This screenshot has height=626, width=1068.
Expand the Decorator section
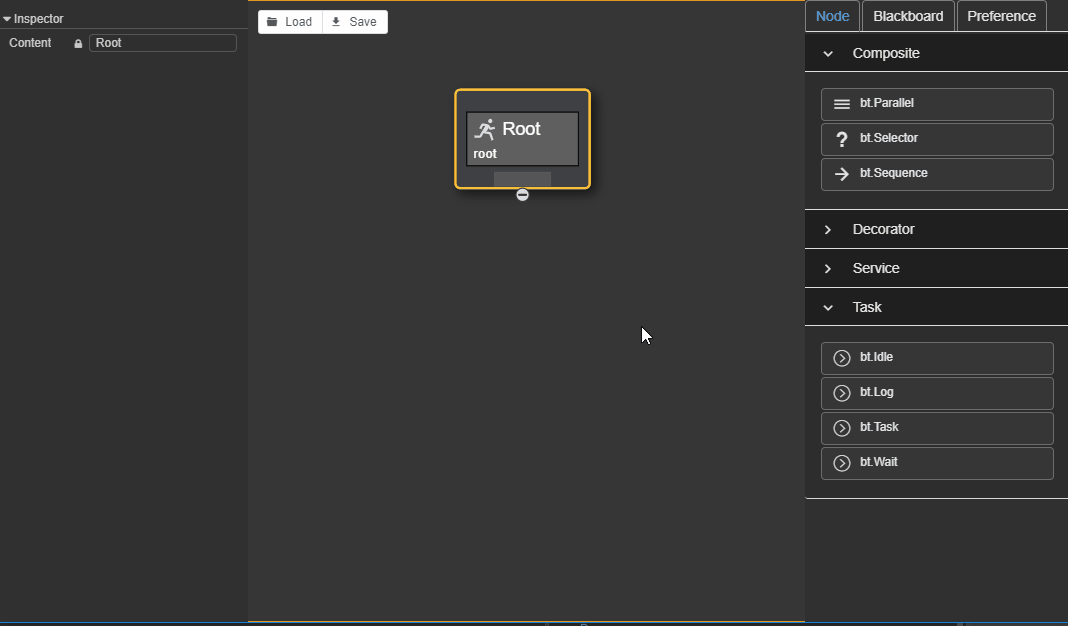828,230
